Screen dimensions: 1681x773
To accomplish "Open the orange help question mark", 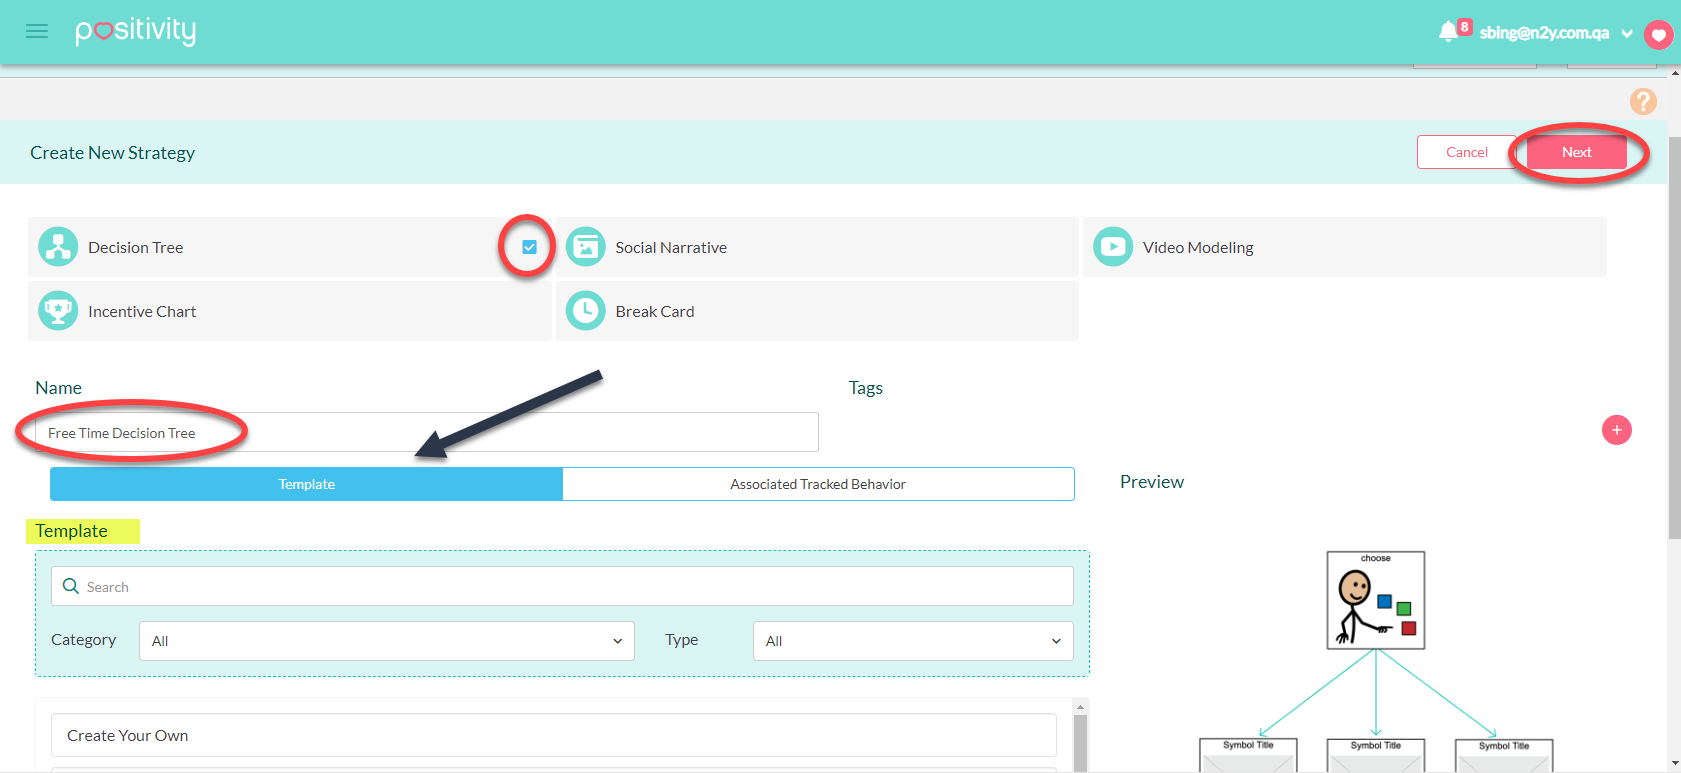I will pos(1643,101).
